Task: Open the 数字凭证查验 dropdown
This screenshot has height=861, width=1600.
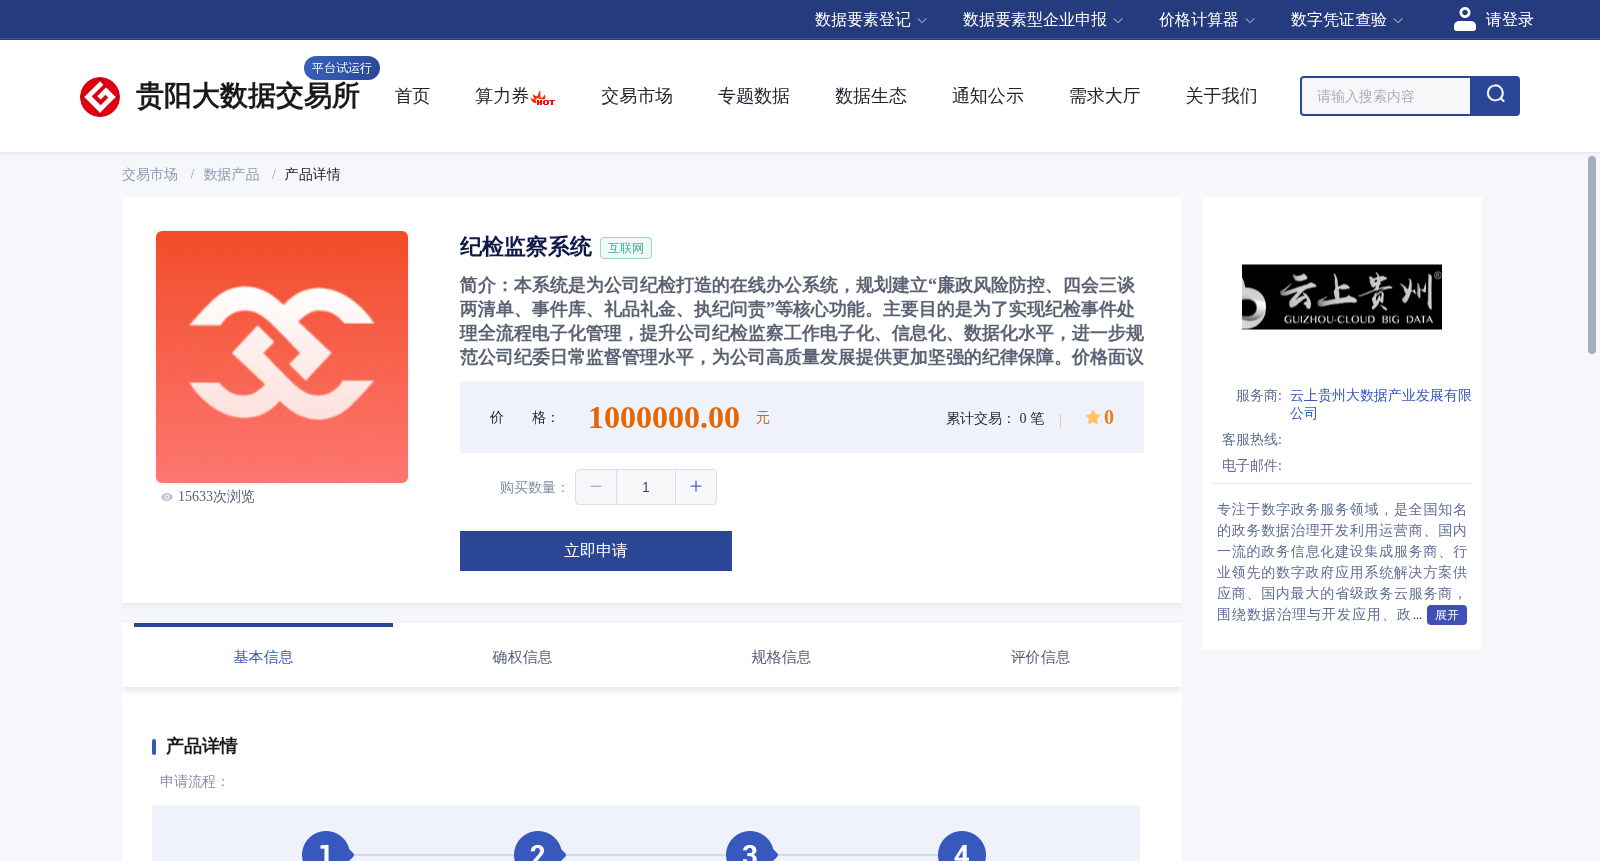Action: coord(1347,20)
